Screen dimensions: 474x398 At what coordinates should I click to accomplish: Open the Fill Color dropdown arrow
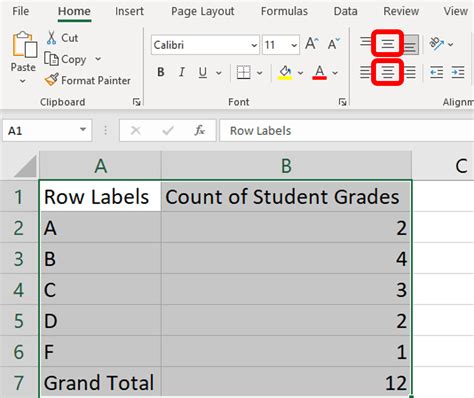coord(300,73)
